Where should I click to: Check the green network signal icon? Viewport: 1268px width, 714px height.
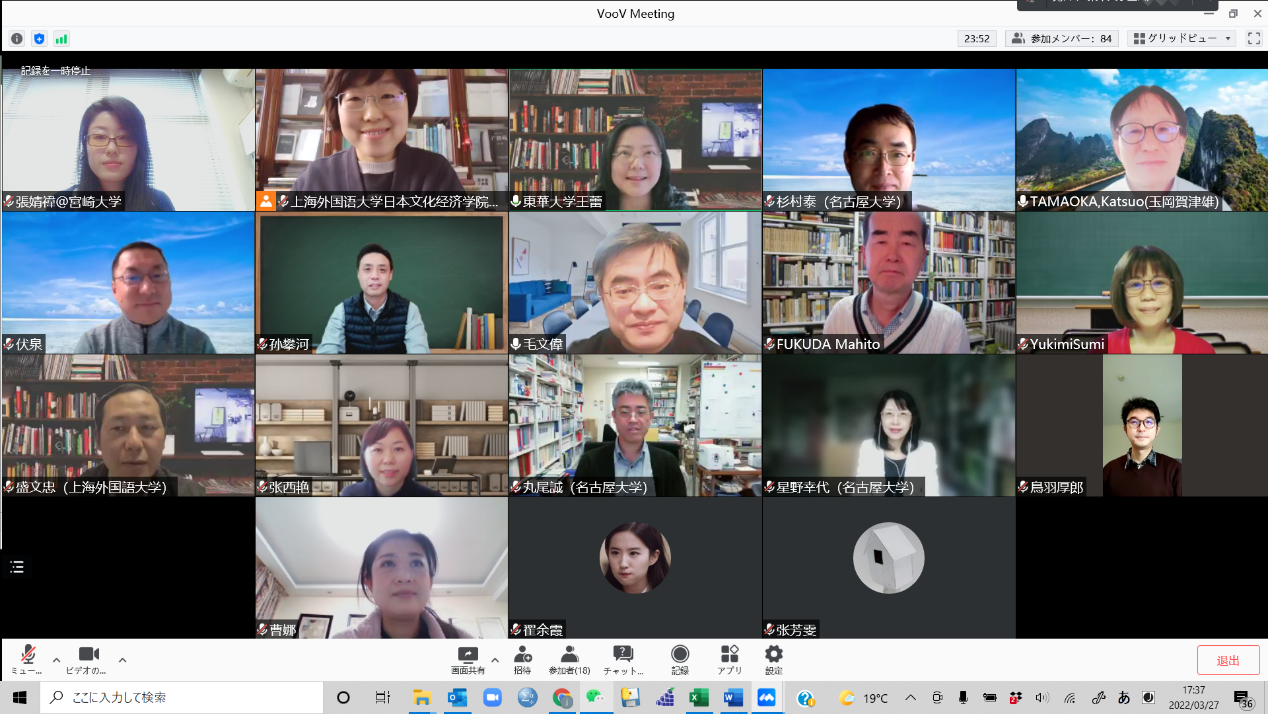(x=62, y=39)
